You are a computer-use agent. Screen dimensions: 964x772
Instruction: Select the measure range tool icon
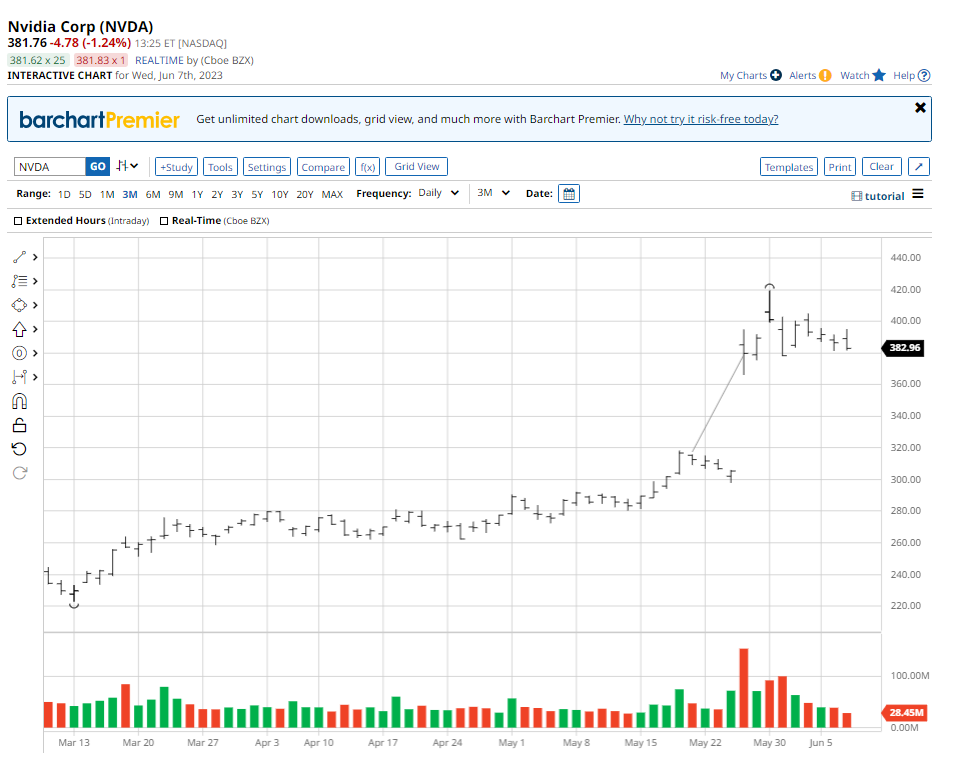click(19, 377)
